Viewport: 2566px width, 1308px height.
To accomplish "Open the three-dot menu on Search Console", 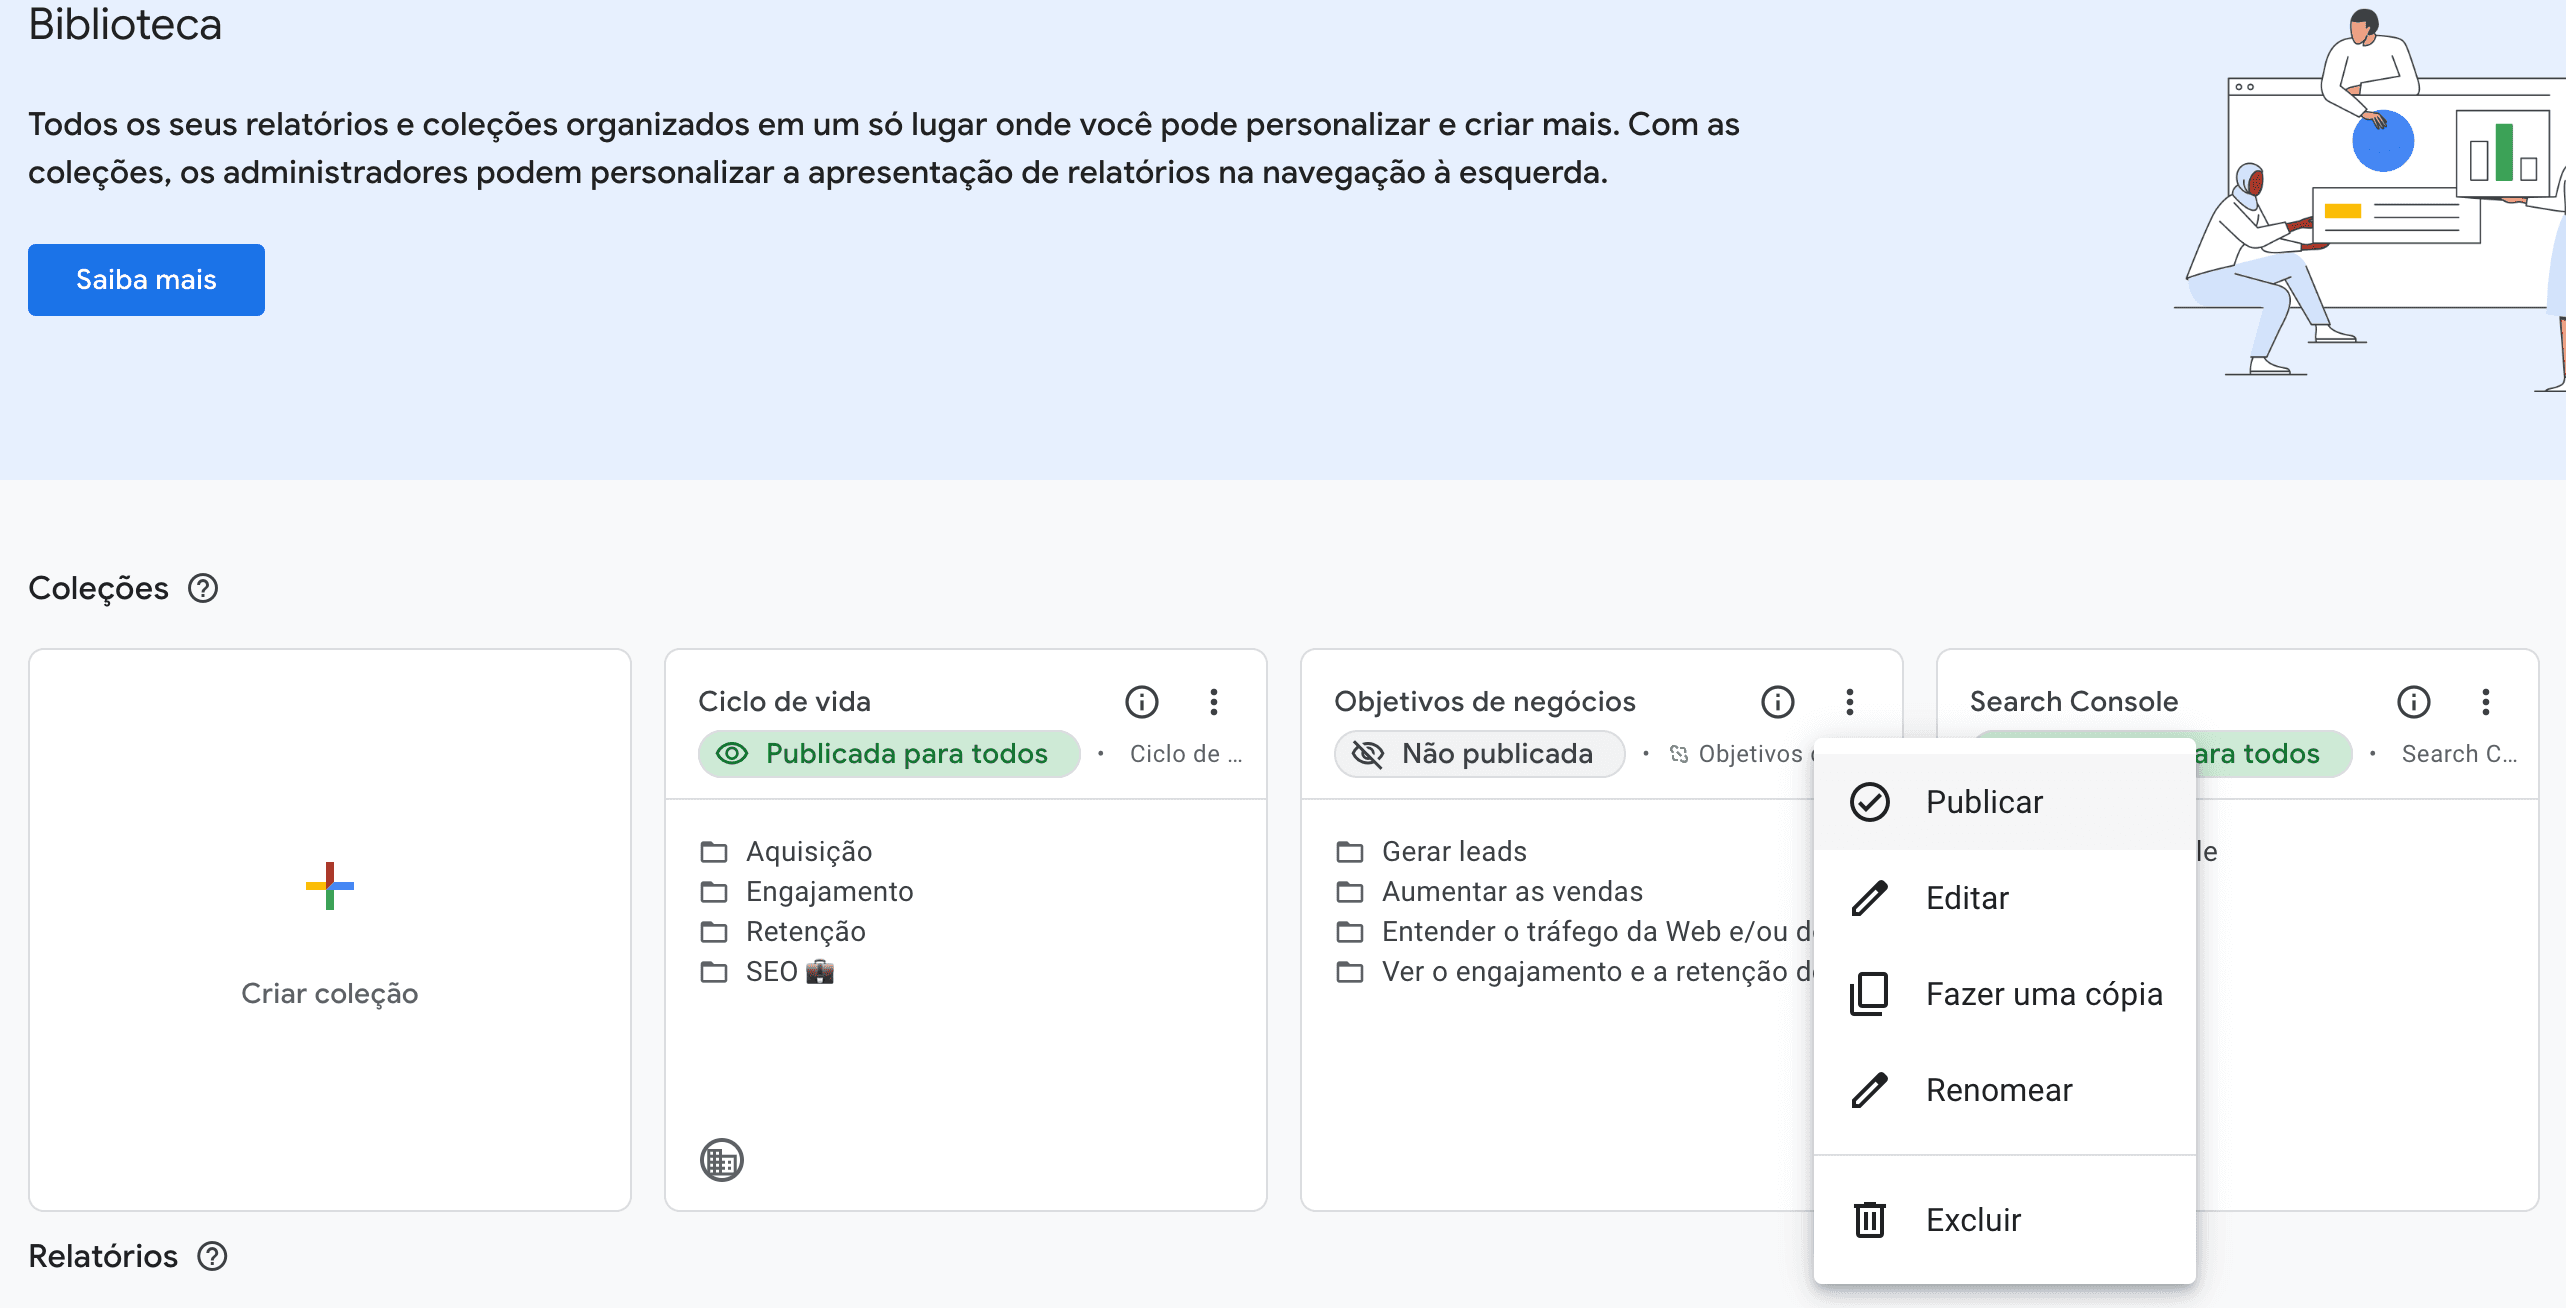I will 2487,701.
